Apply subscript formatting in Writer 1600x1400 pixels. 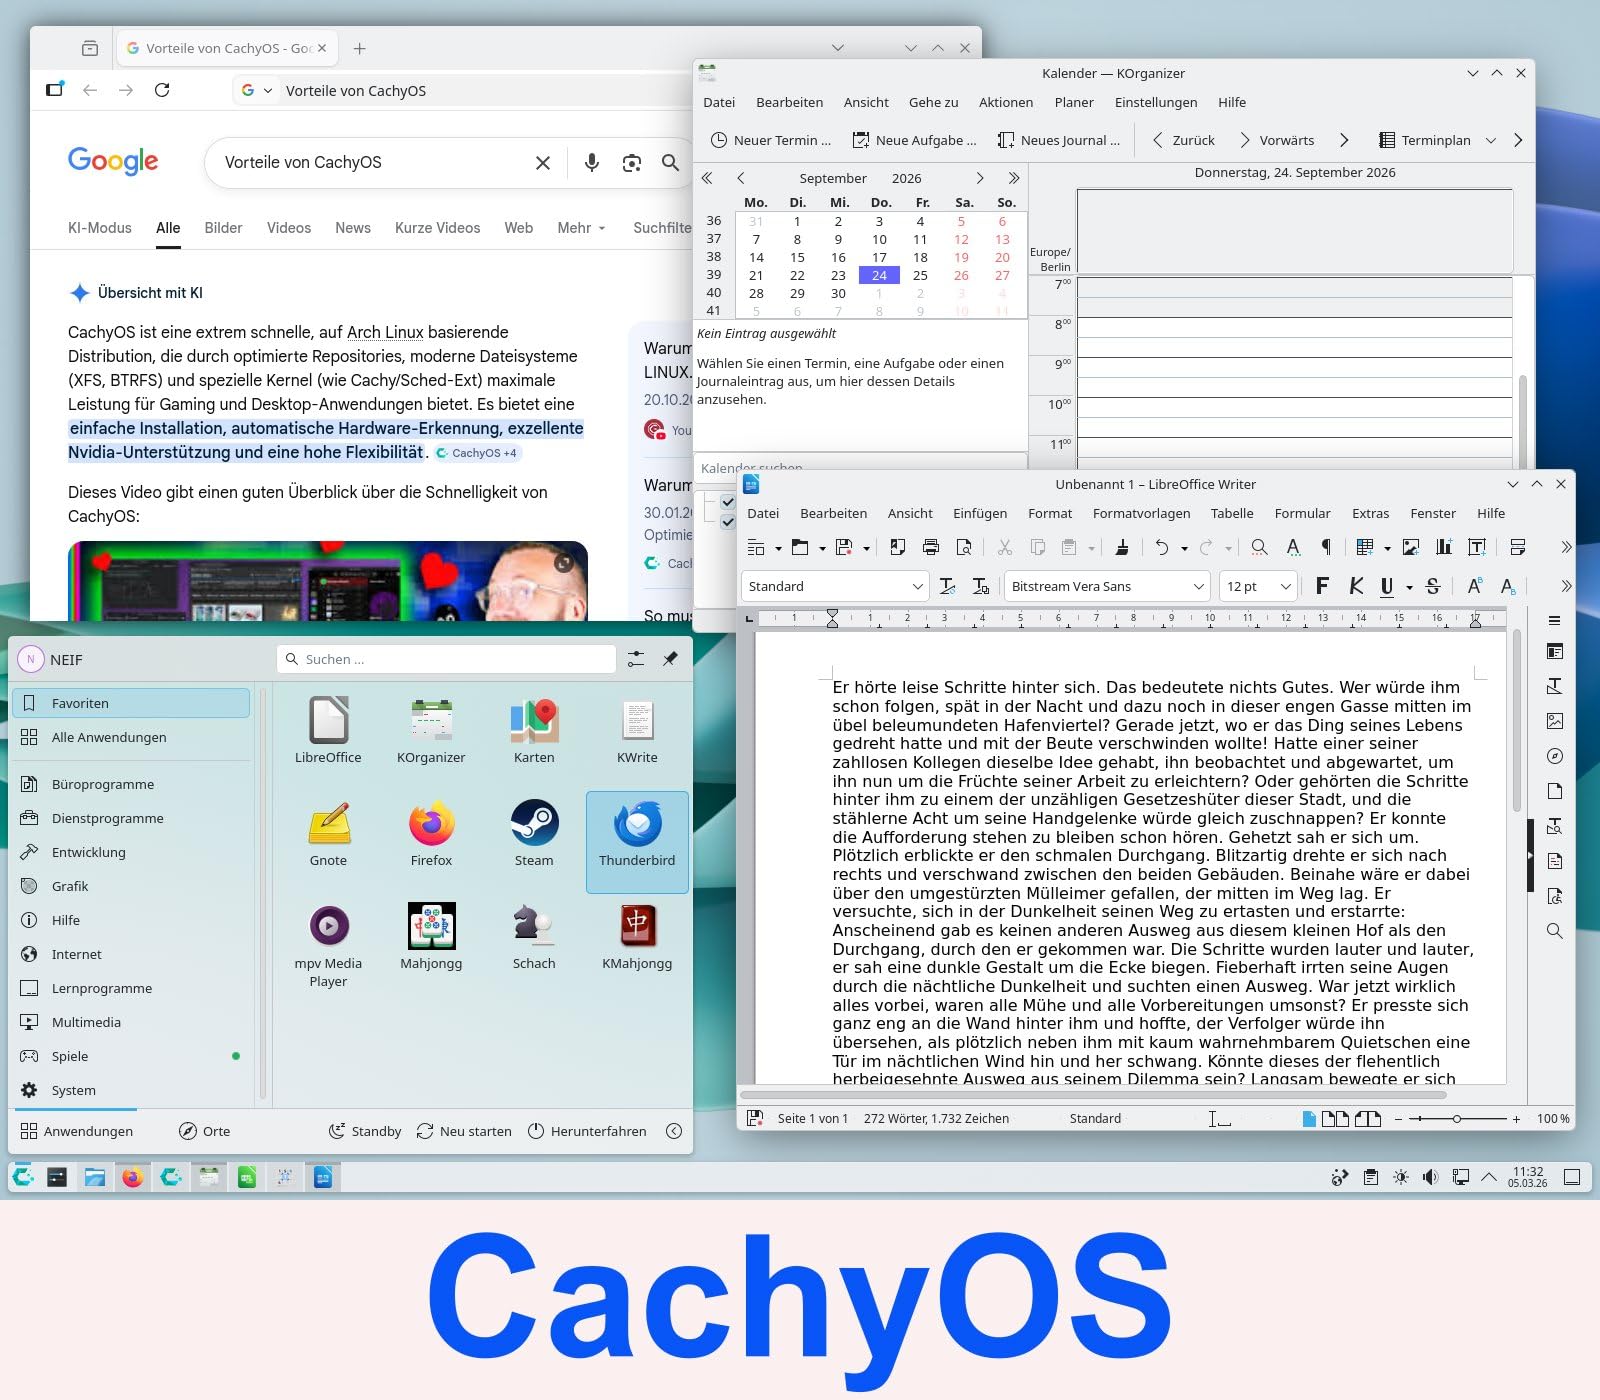point(1508,586)
